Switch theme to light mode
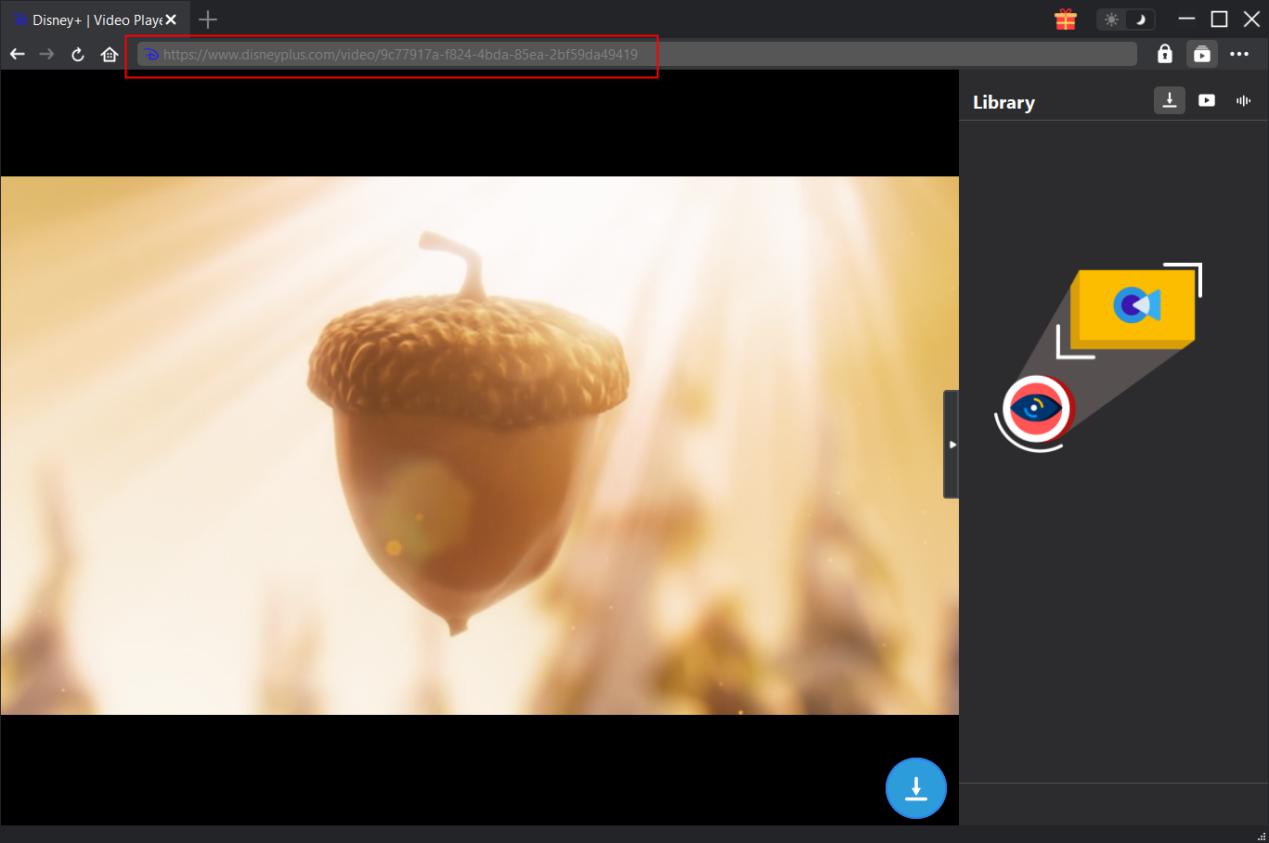The image size is (1269, 843). coord(1110,18)
